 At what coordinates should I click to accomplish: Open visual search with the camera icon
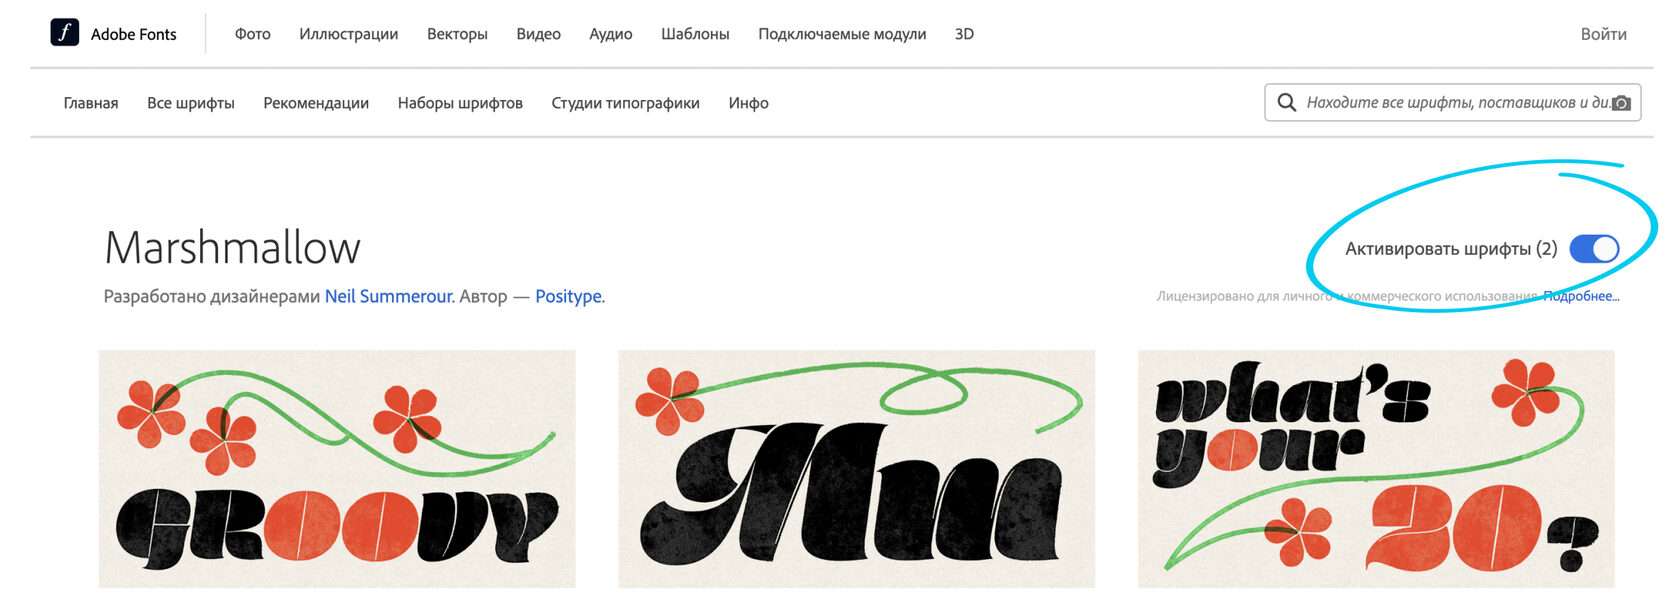1621,103
